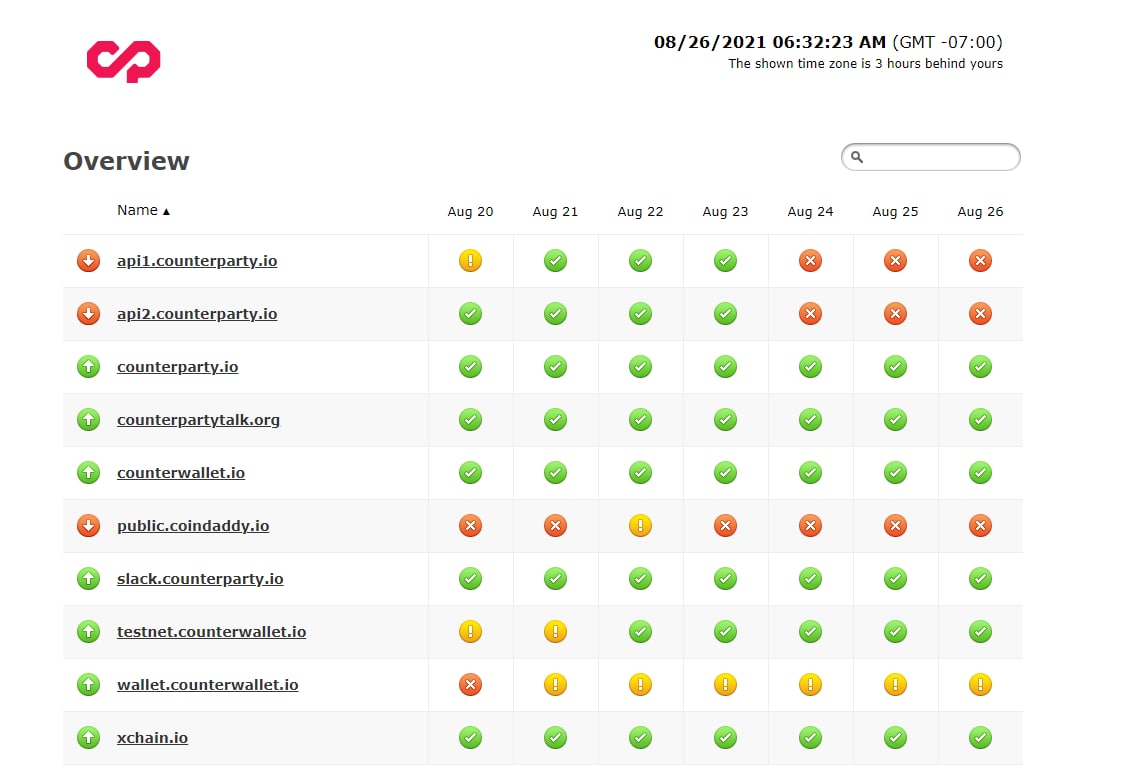
Task: Click counterpartytalk.org Aug 25 check icon
Action: click(895, 420)
